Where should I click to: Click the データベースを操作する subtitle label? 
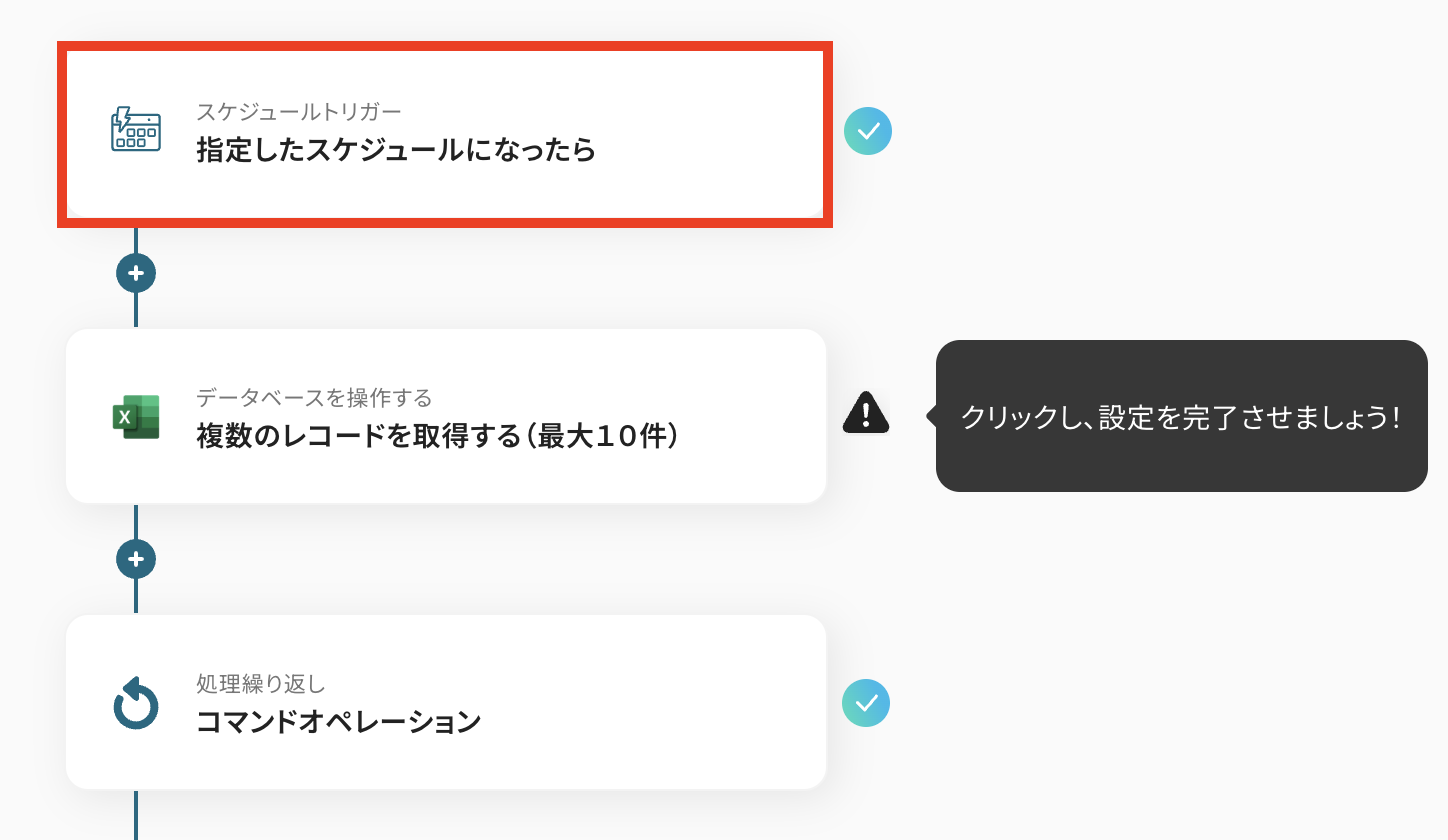[x=314, y=398]
